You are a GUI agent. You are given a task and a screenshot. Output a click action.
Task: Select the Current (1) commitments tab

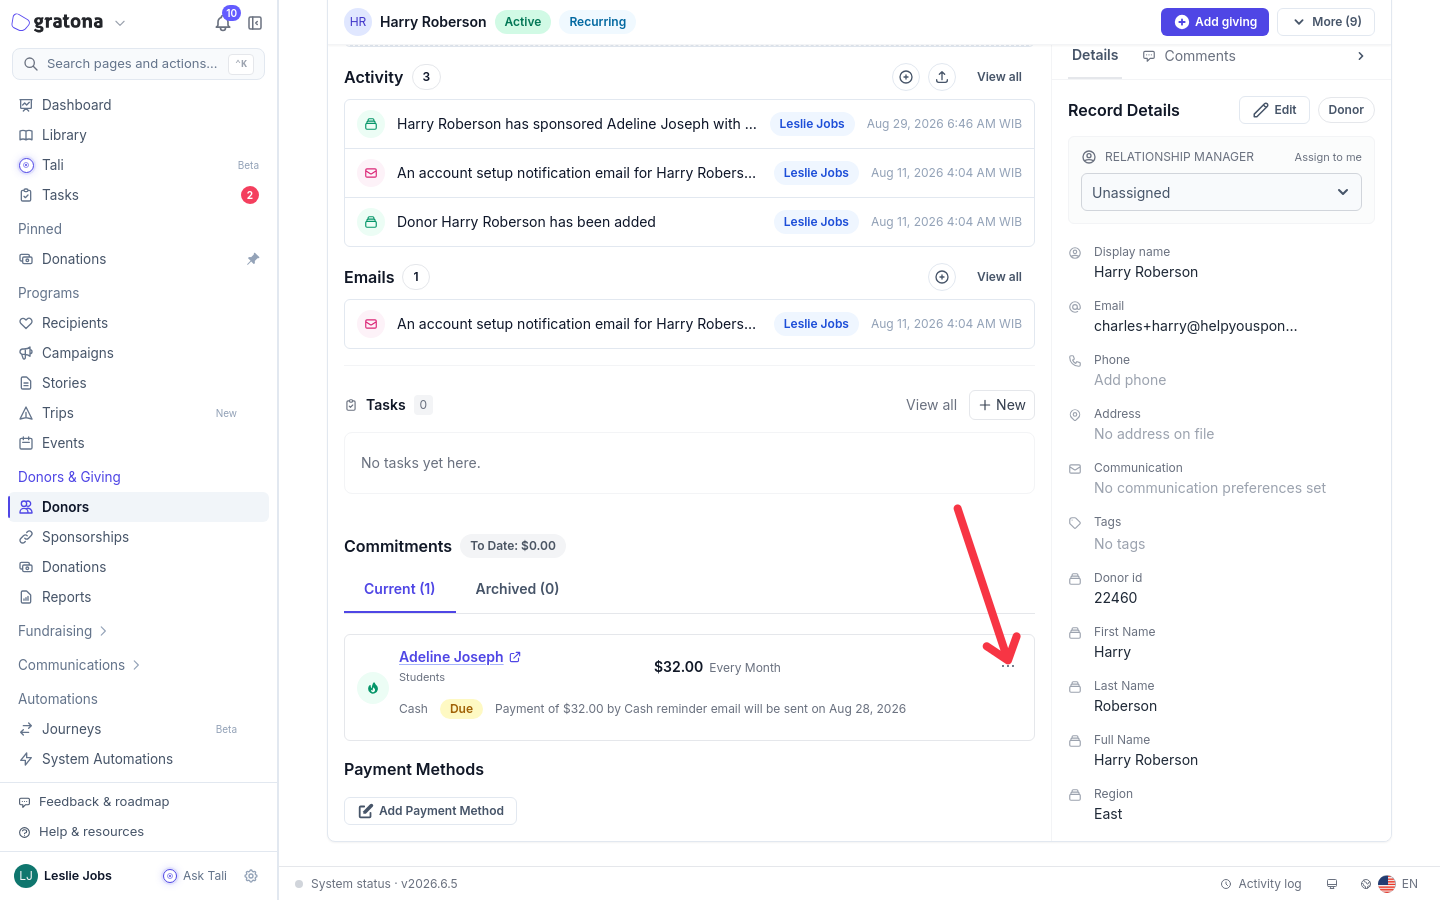coord(399,589)
